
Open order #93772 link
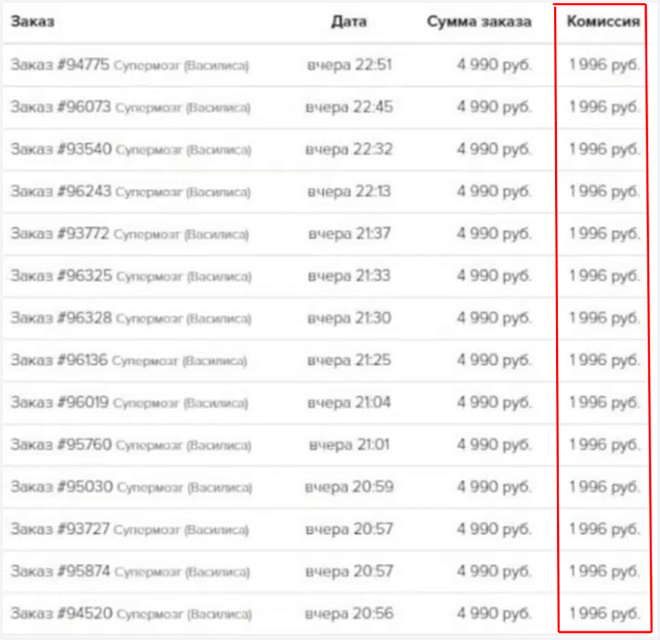coord(60,233)
